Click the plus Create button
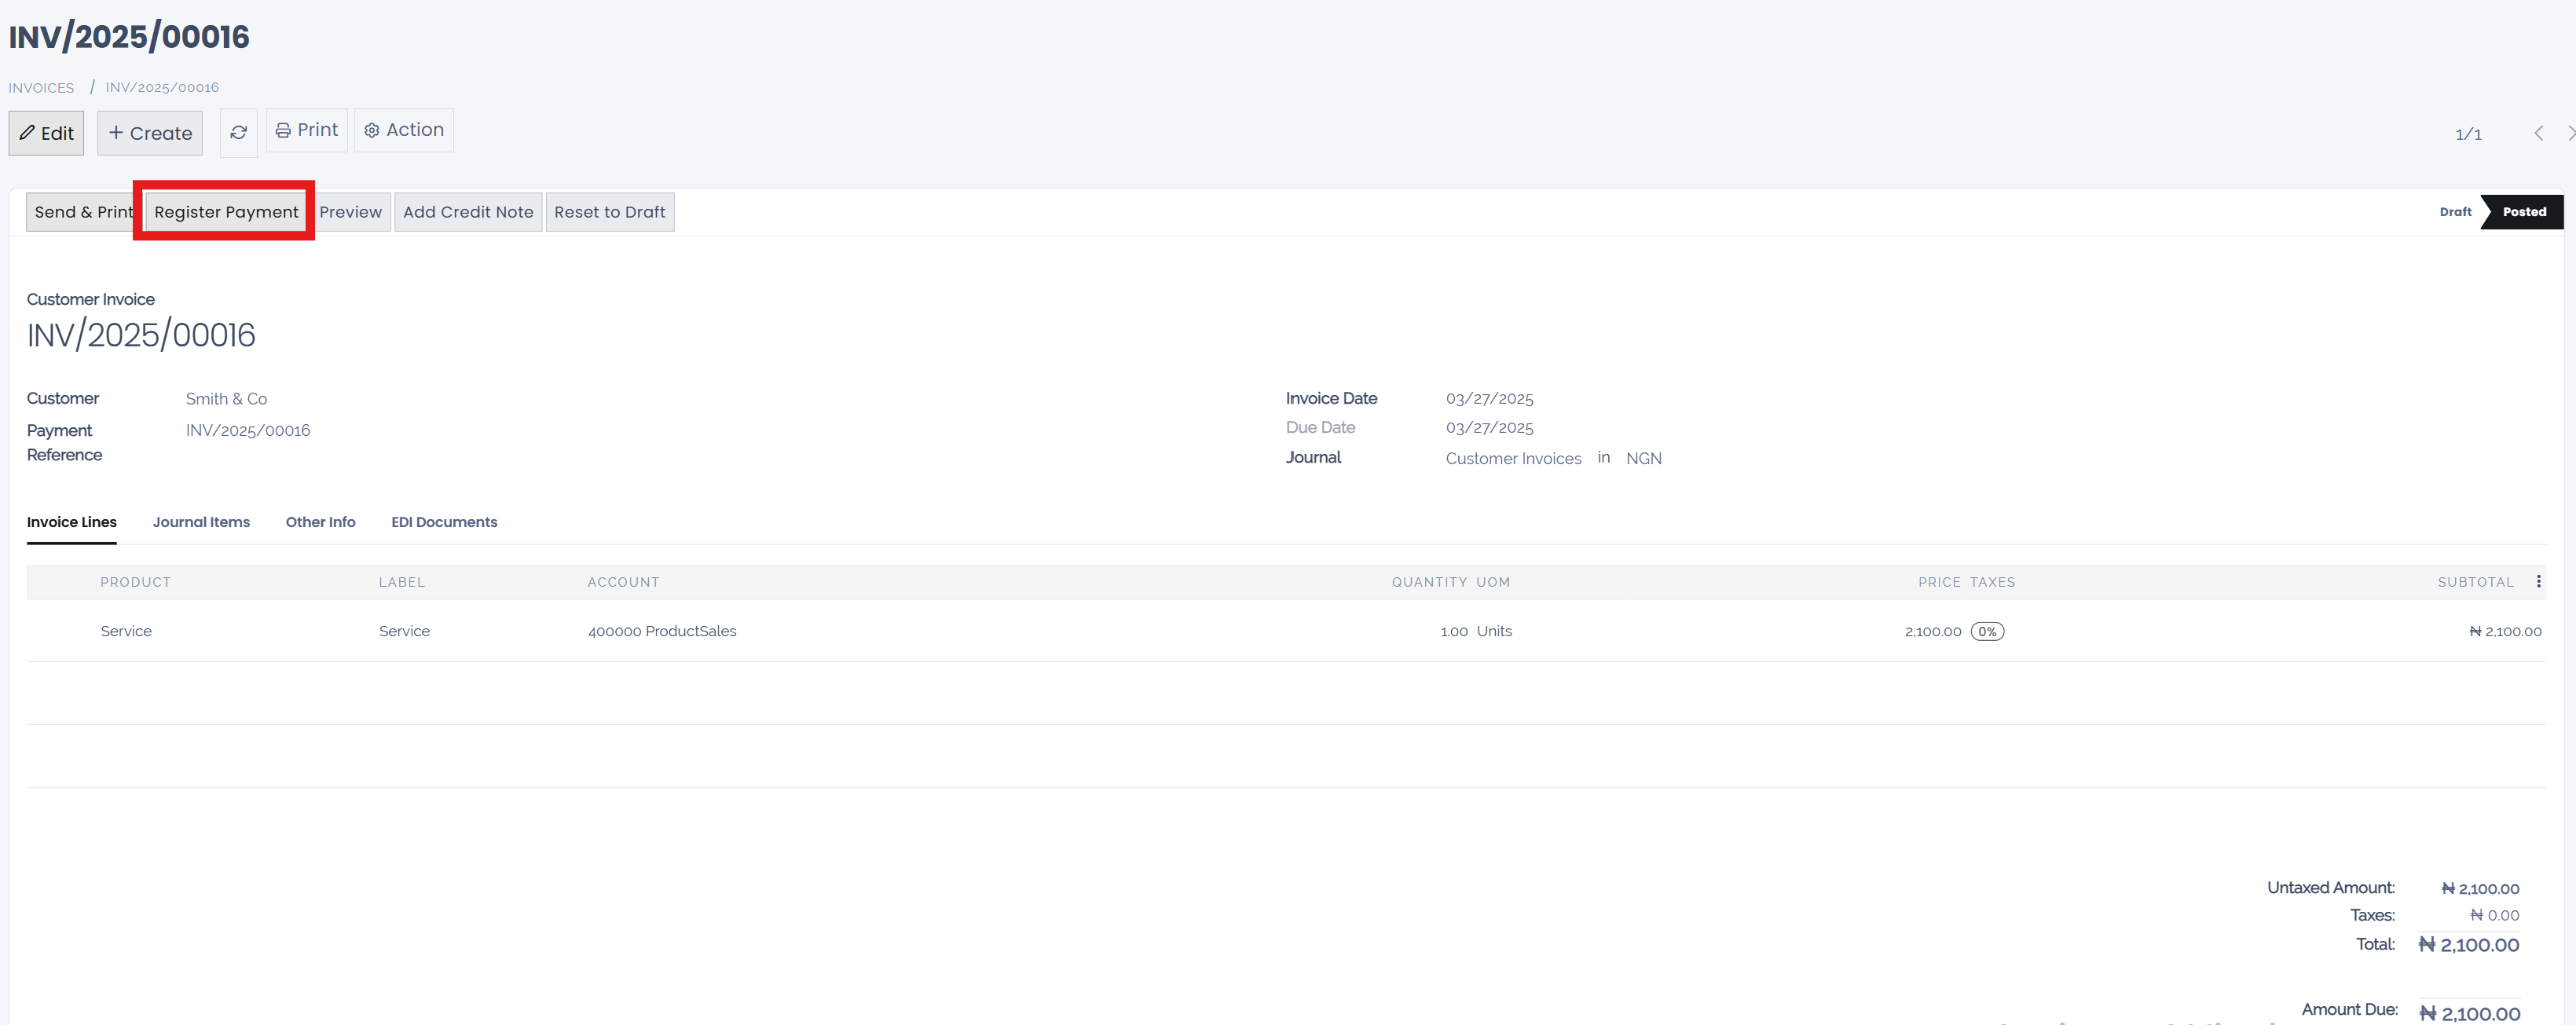The width and height of the screenshot is (2576, 1025). pyautogui.click(x=150, y=133)
